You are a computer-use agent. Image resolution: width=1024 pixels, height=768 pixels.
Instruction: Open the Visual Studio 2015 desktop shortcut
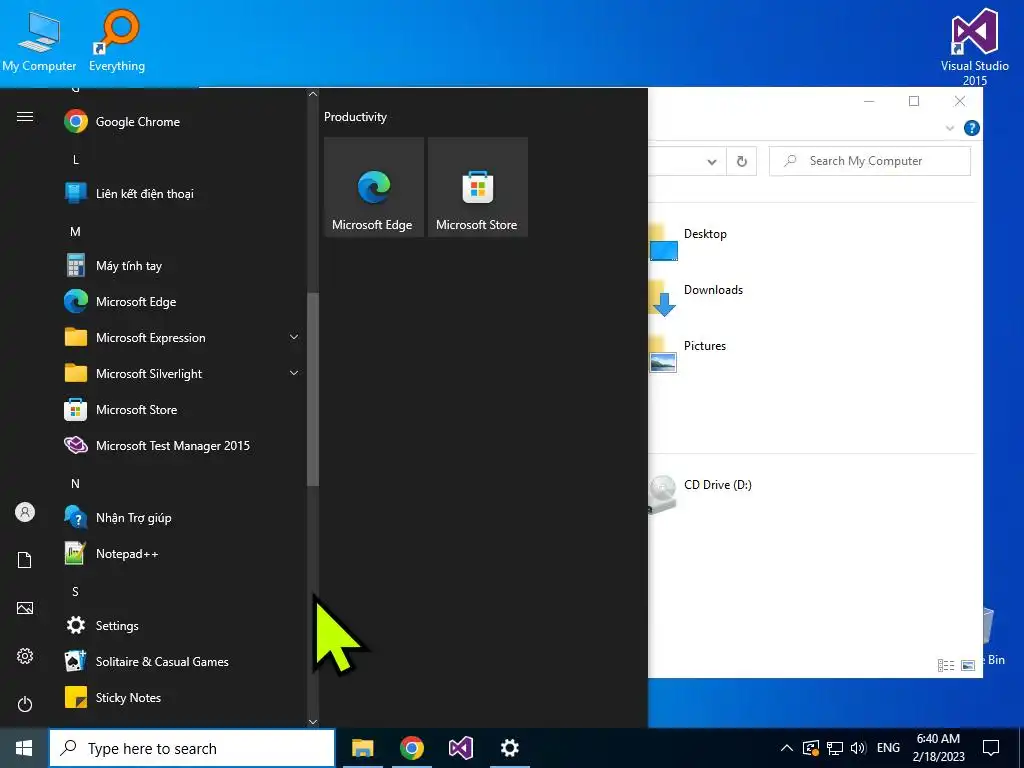tap(974, 48)
